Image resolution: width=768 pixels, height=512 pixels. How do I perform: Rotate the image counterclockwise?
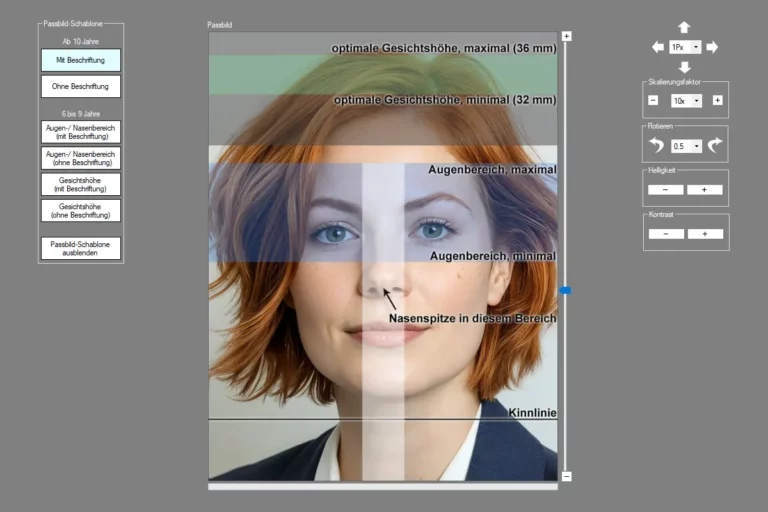pos(656,146)
